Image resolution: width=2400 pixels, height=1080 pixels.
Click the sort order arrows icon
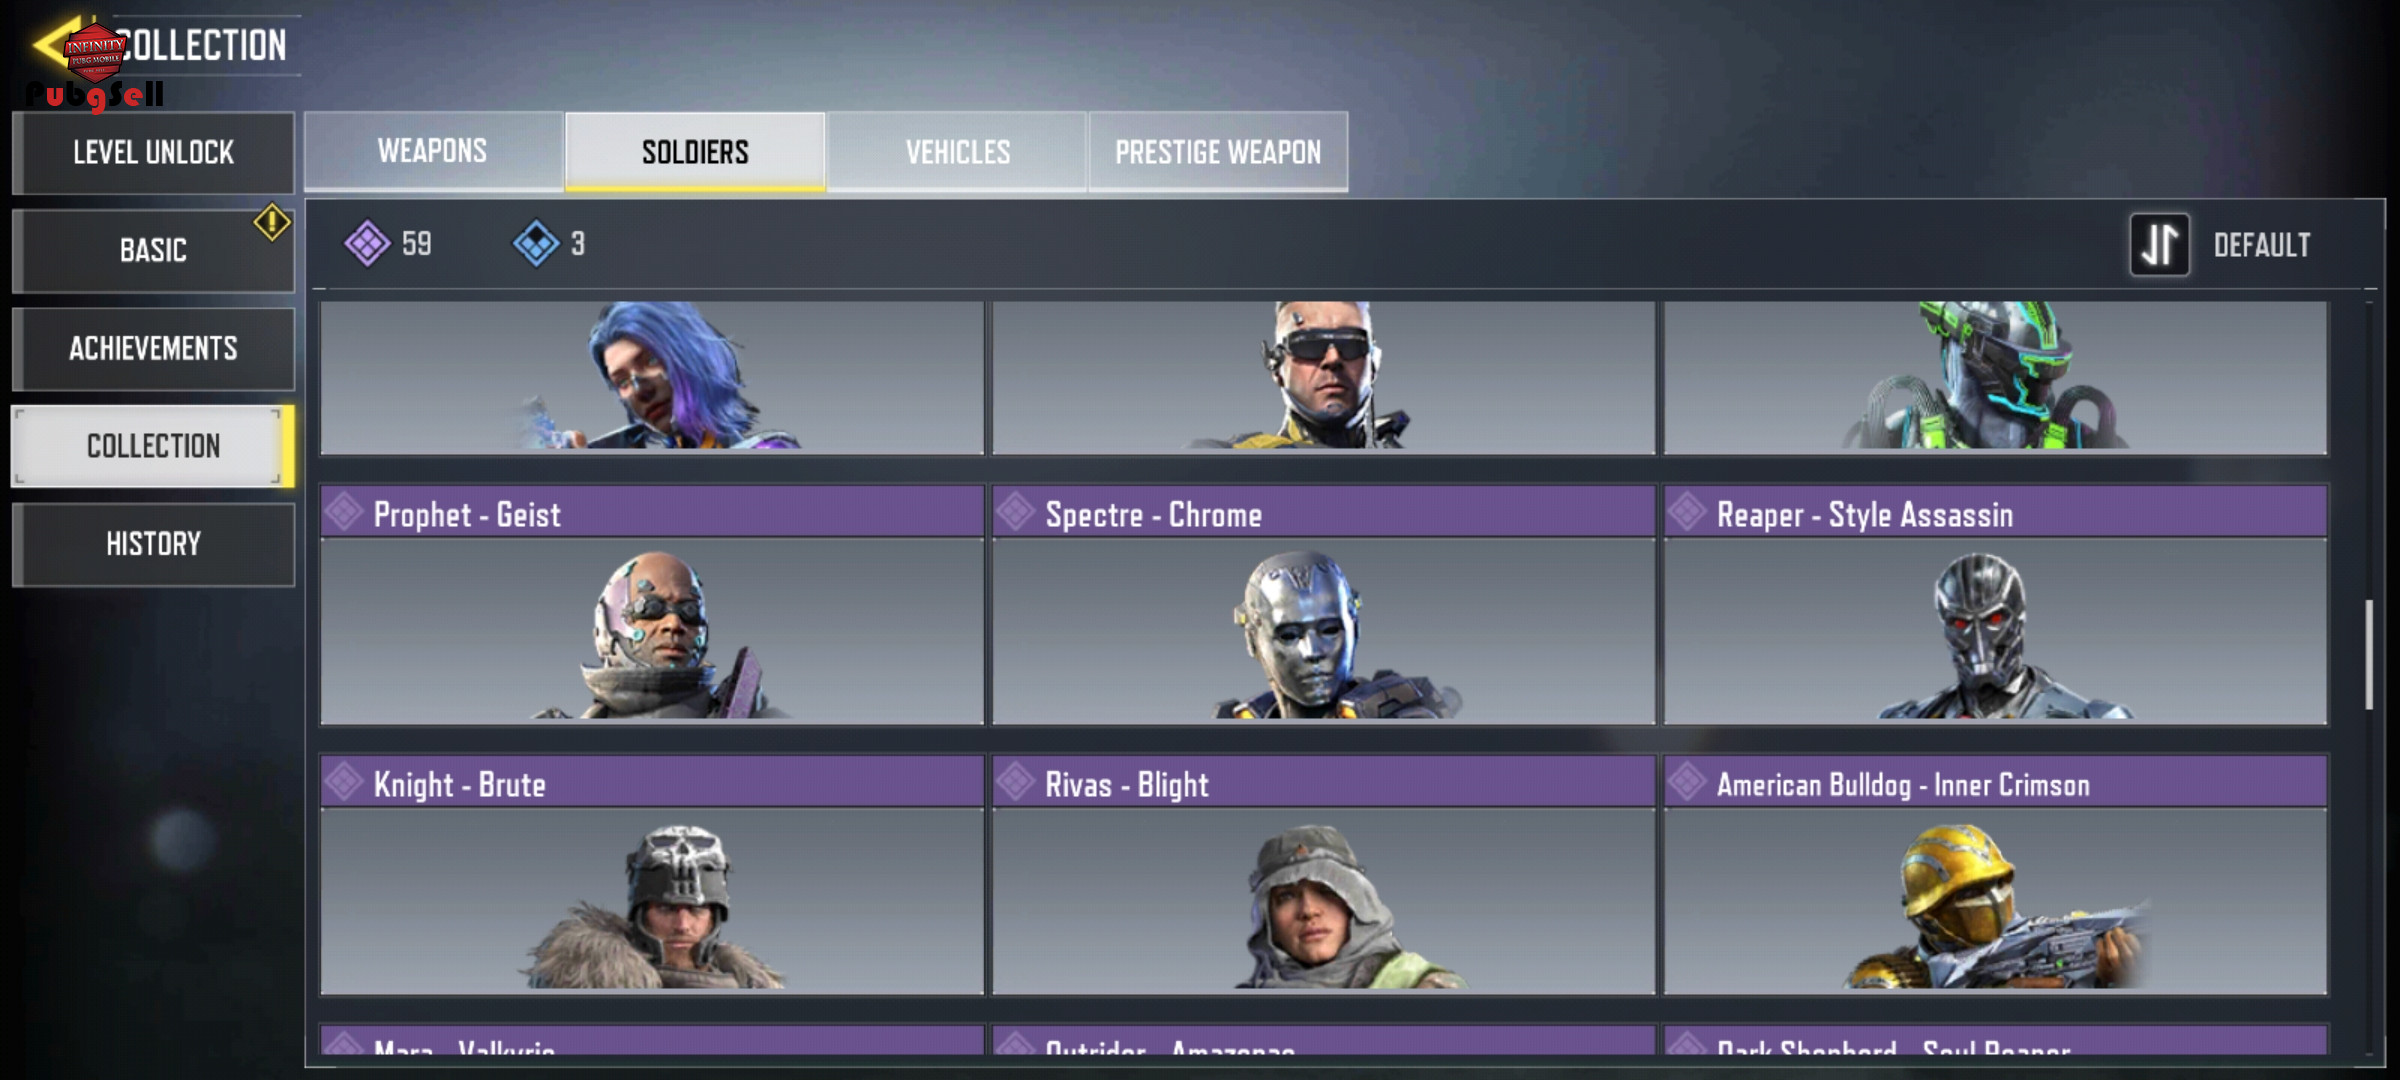point(2160,245)
